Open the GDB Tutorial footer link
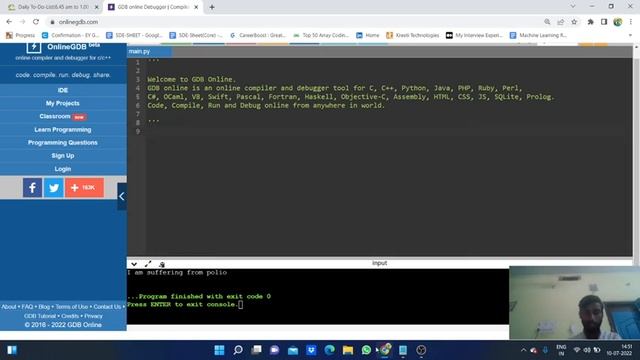This screenshot has height=360, width=640. (x=40, y=316)
